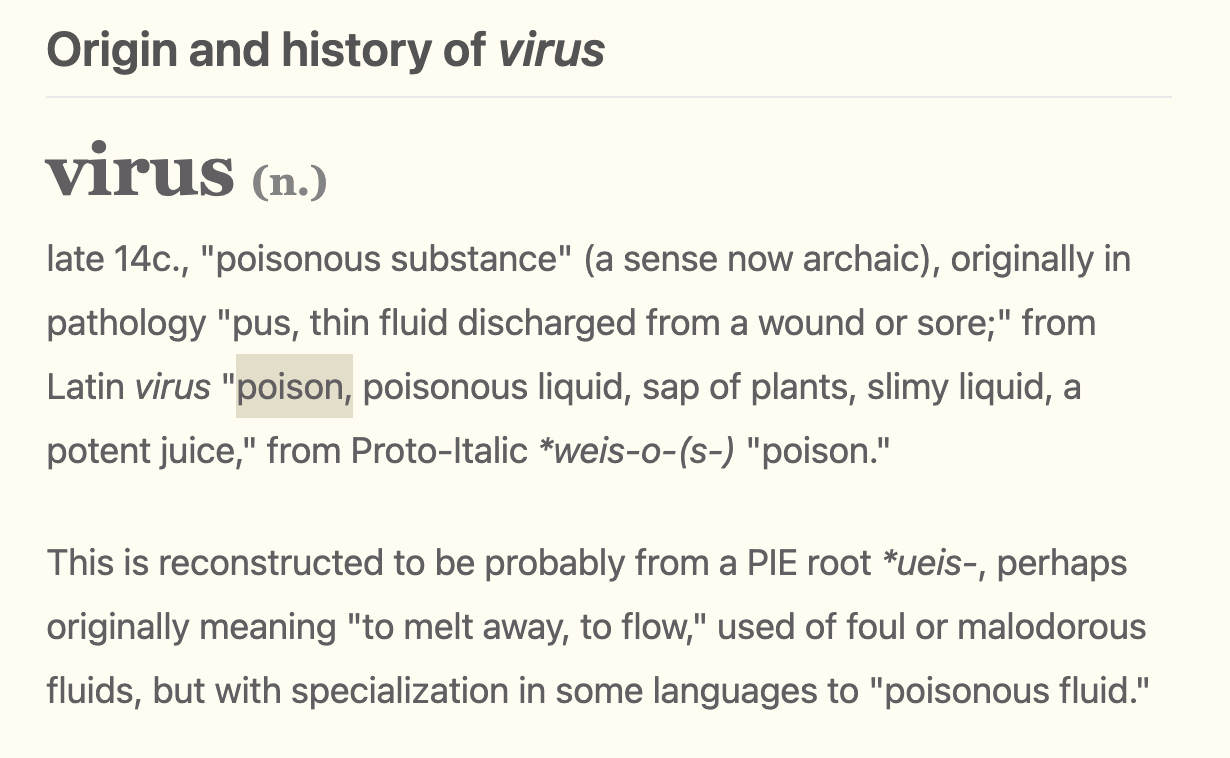Click the italic Latin word "virus" in the definition
Image resolution: width=1230 pixels, height=758 pixels.
pos(173,387)
